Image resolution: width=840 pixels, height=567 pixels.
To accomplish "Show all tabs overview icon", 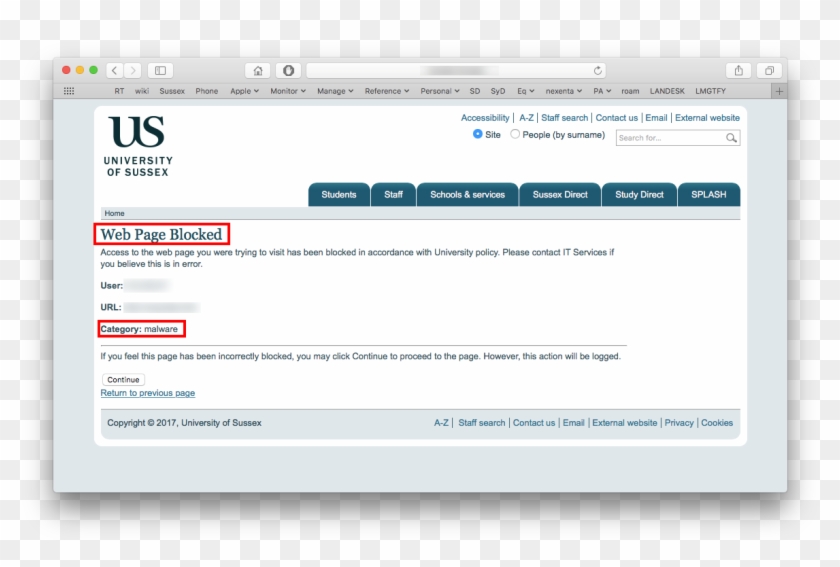I will [x=769, y=70].
